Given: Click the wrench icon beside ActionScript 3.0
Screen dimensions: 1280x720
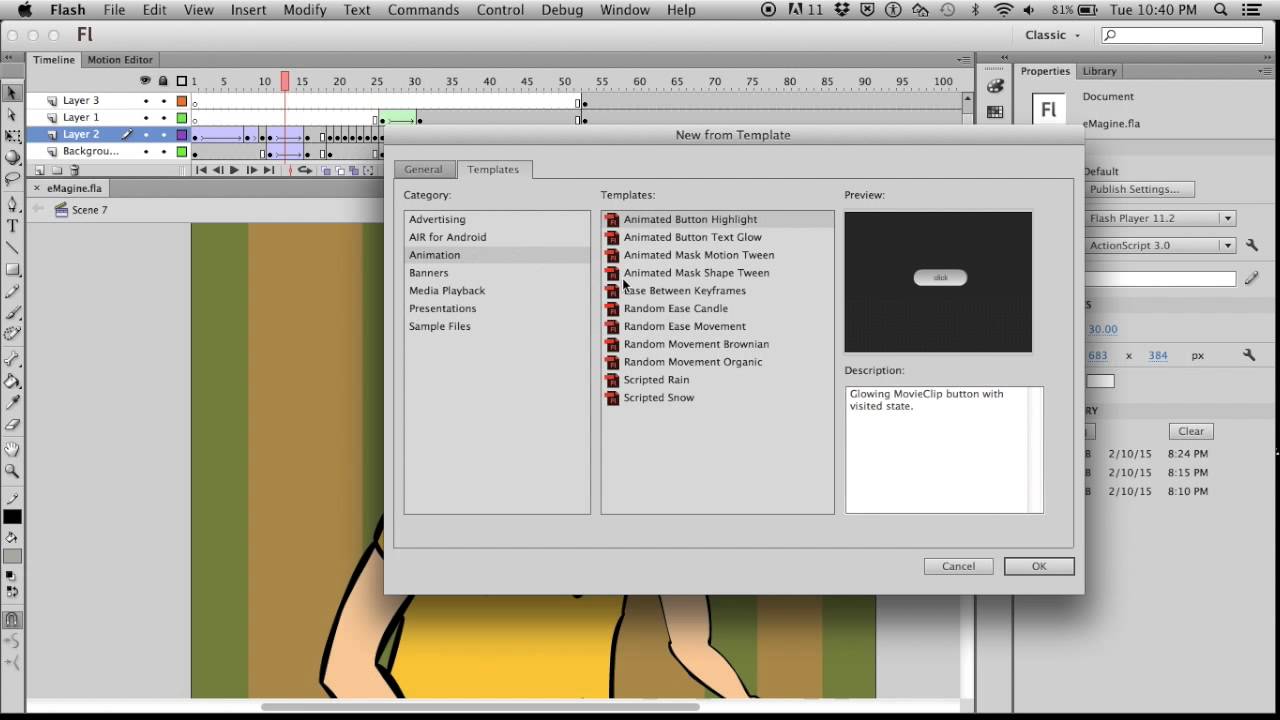Looking at the screenshot, I should click(1252, 245).
